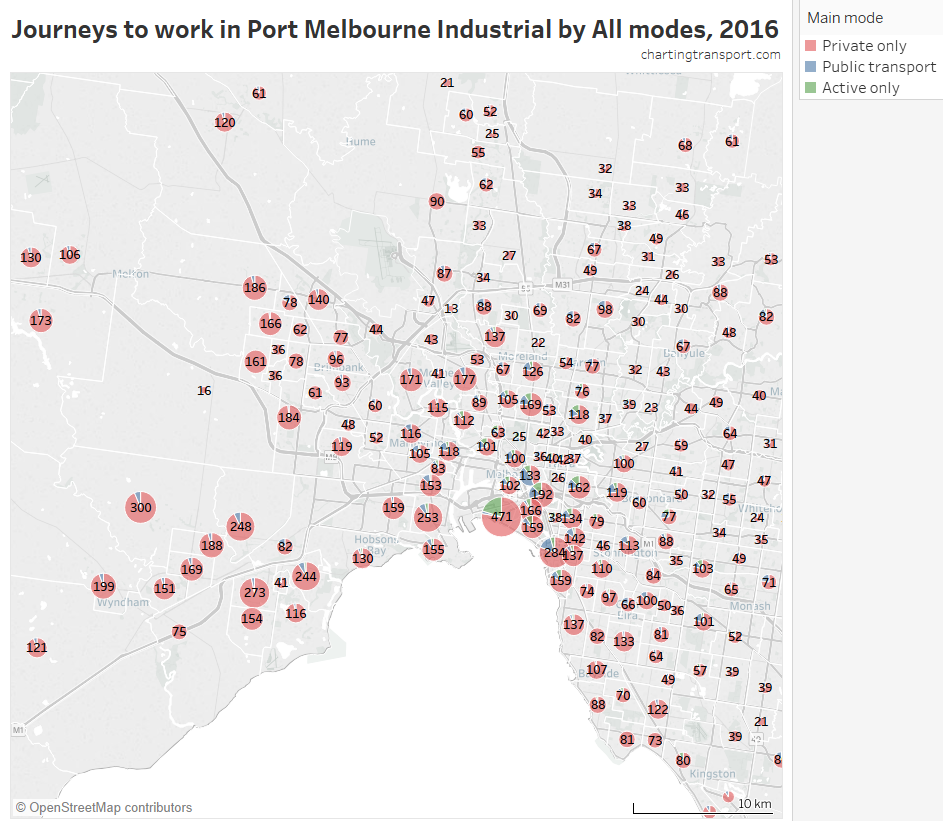Click the 253 pie chart marker

pos(428,517)
